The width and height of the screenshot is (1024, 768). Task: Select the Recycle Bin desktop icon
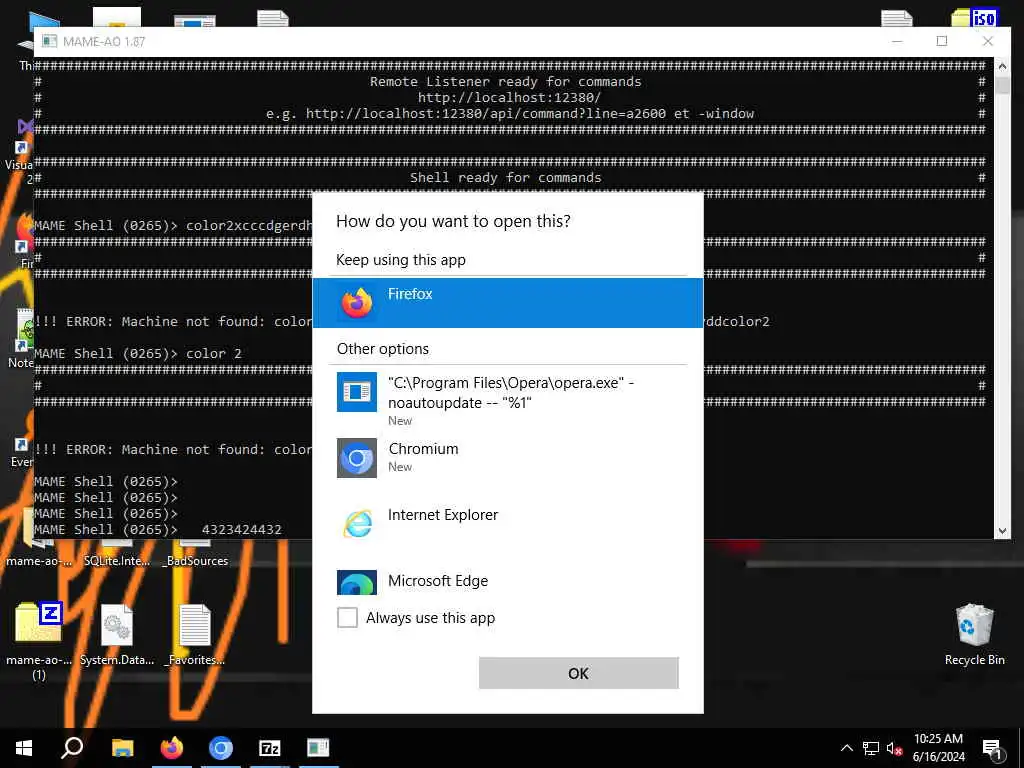point(974,635)
